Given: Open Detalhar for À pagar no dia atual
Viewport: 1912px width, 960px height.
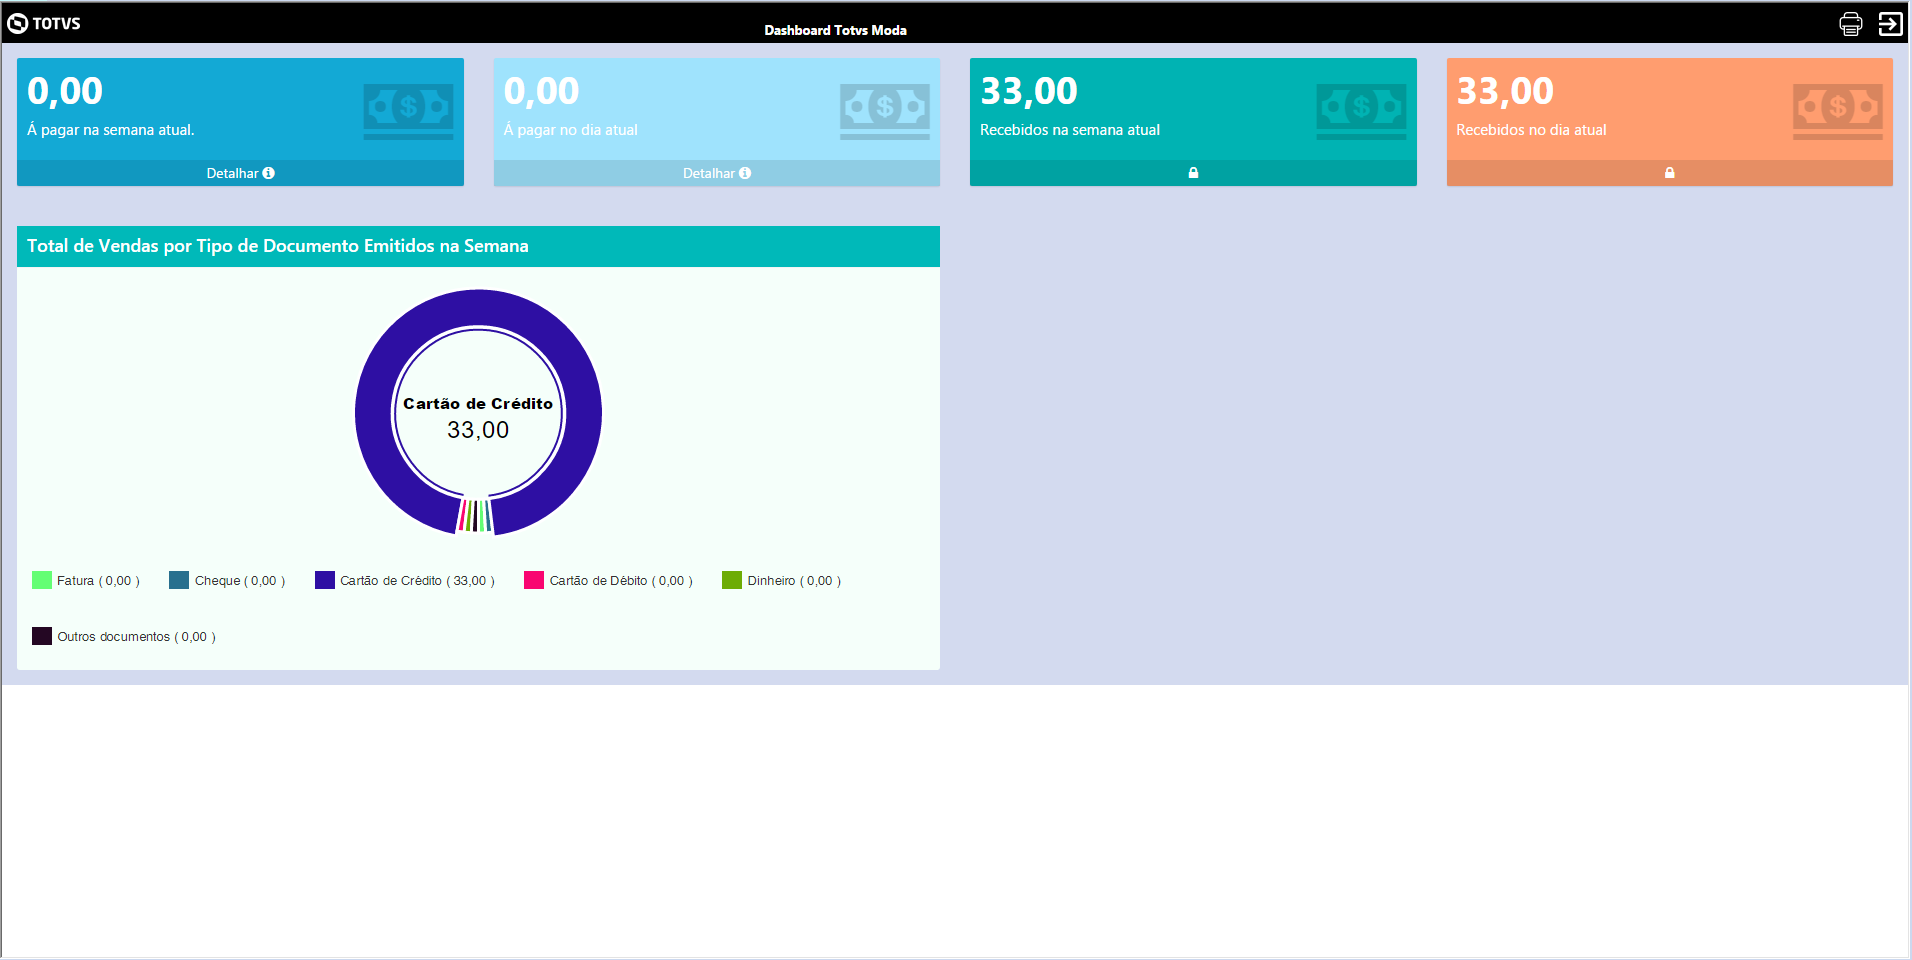Looking at the screenshot, I should pos(717,173).
